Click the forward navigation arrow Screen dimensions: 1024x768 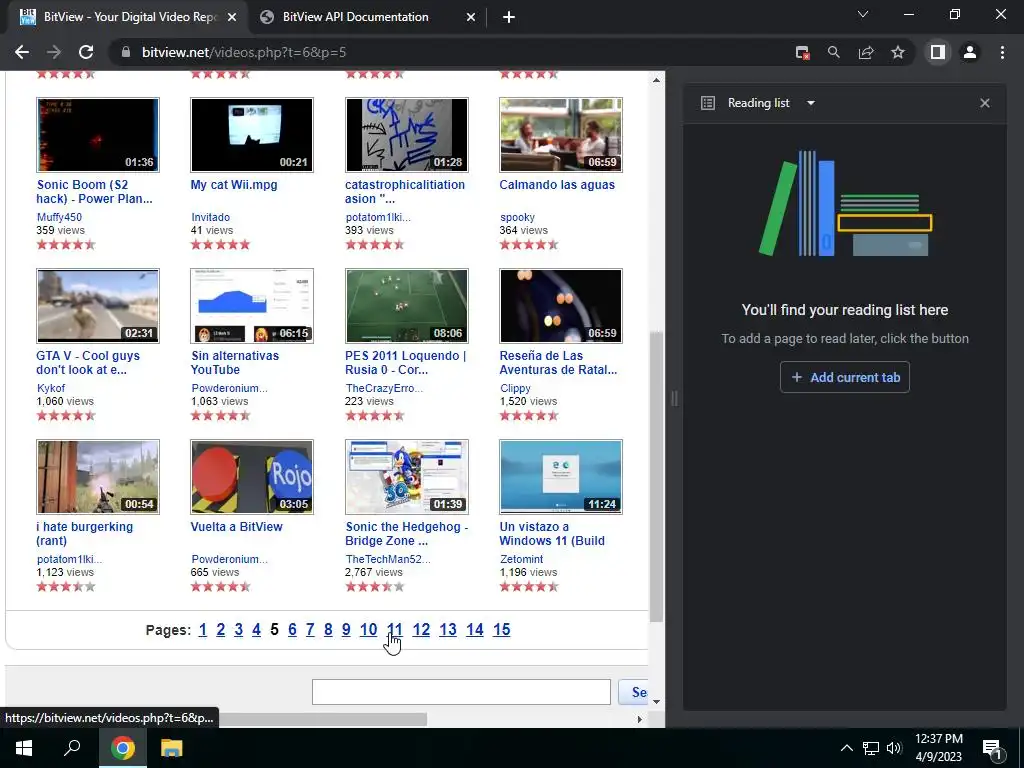(x=54, y=52)
